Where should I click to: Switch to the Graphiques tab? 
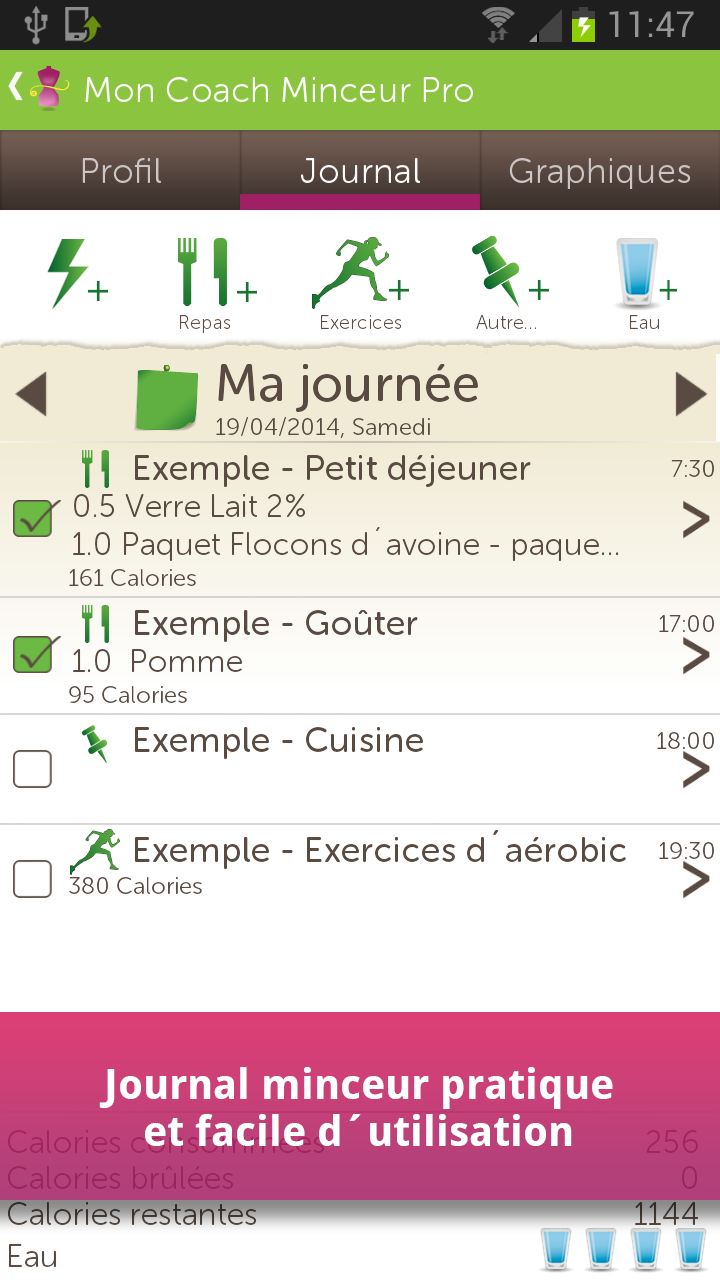coord(600,170)
